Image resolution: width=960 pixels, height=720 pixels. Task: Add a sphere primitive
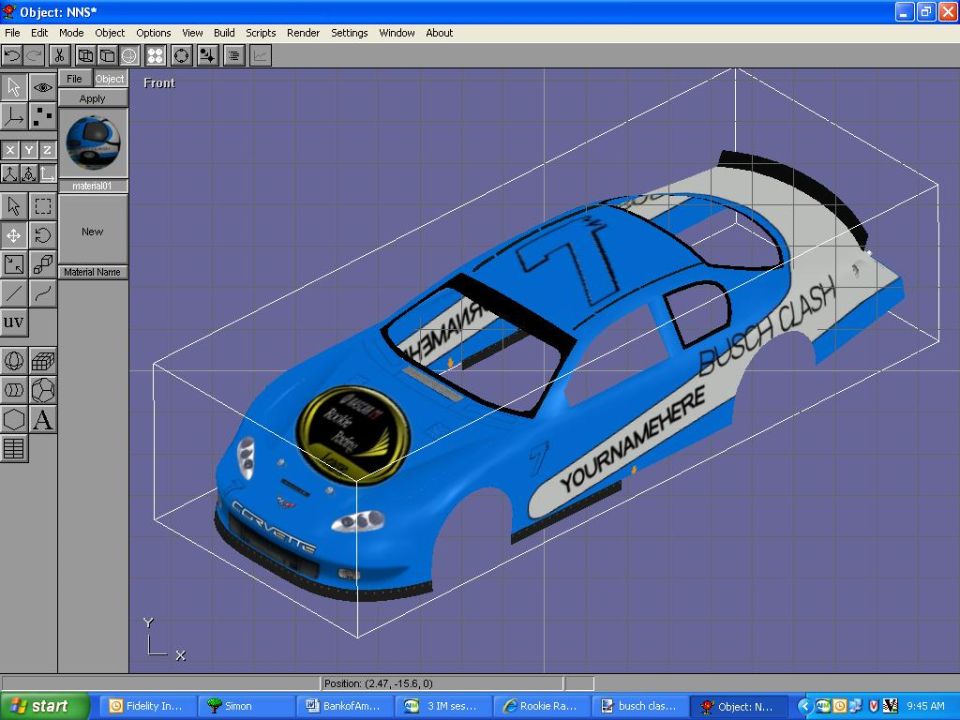13,361
